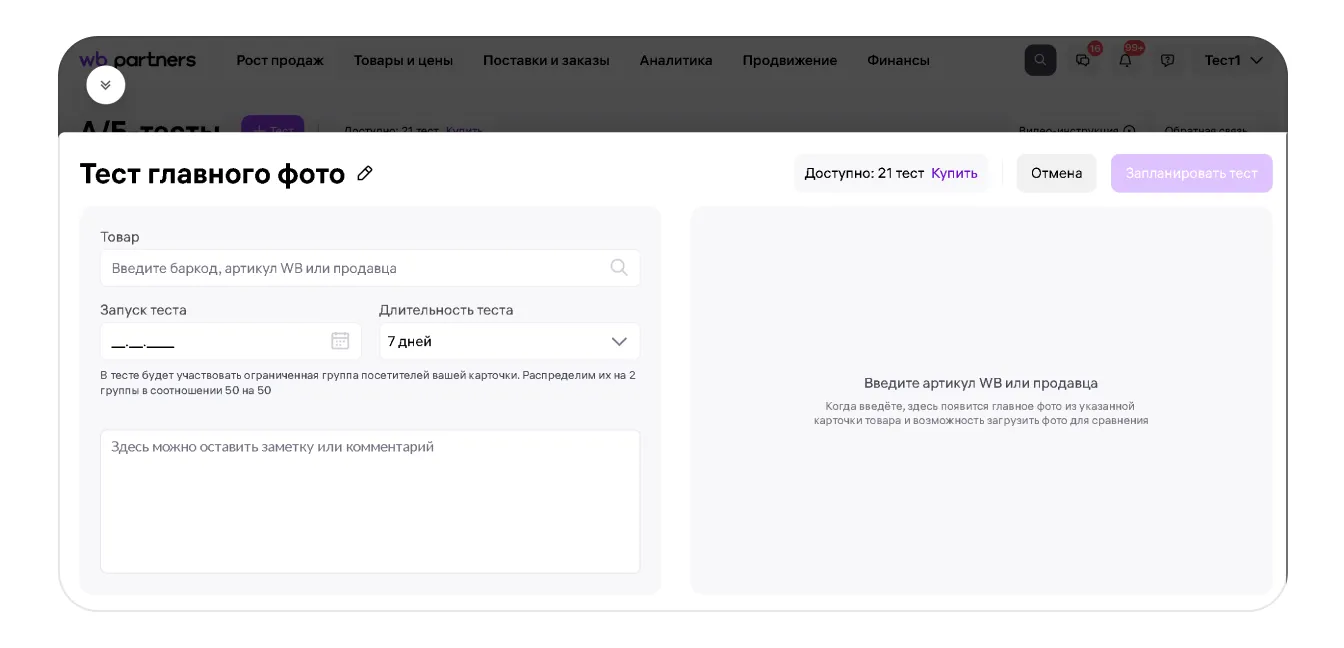This screenshot has width=1344, height=648.
Task: Open chat messages icon with 16 badge
Action: pyautogui.click(x=1083, y=60)
